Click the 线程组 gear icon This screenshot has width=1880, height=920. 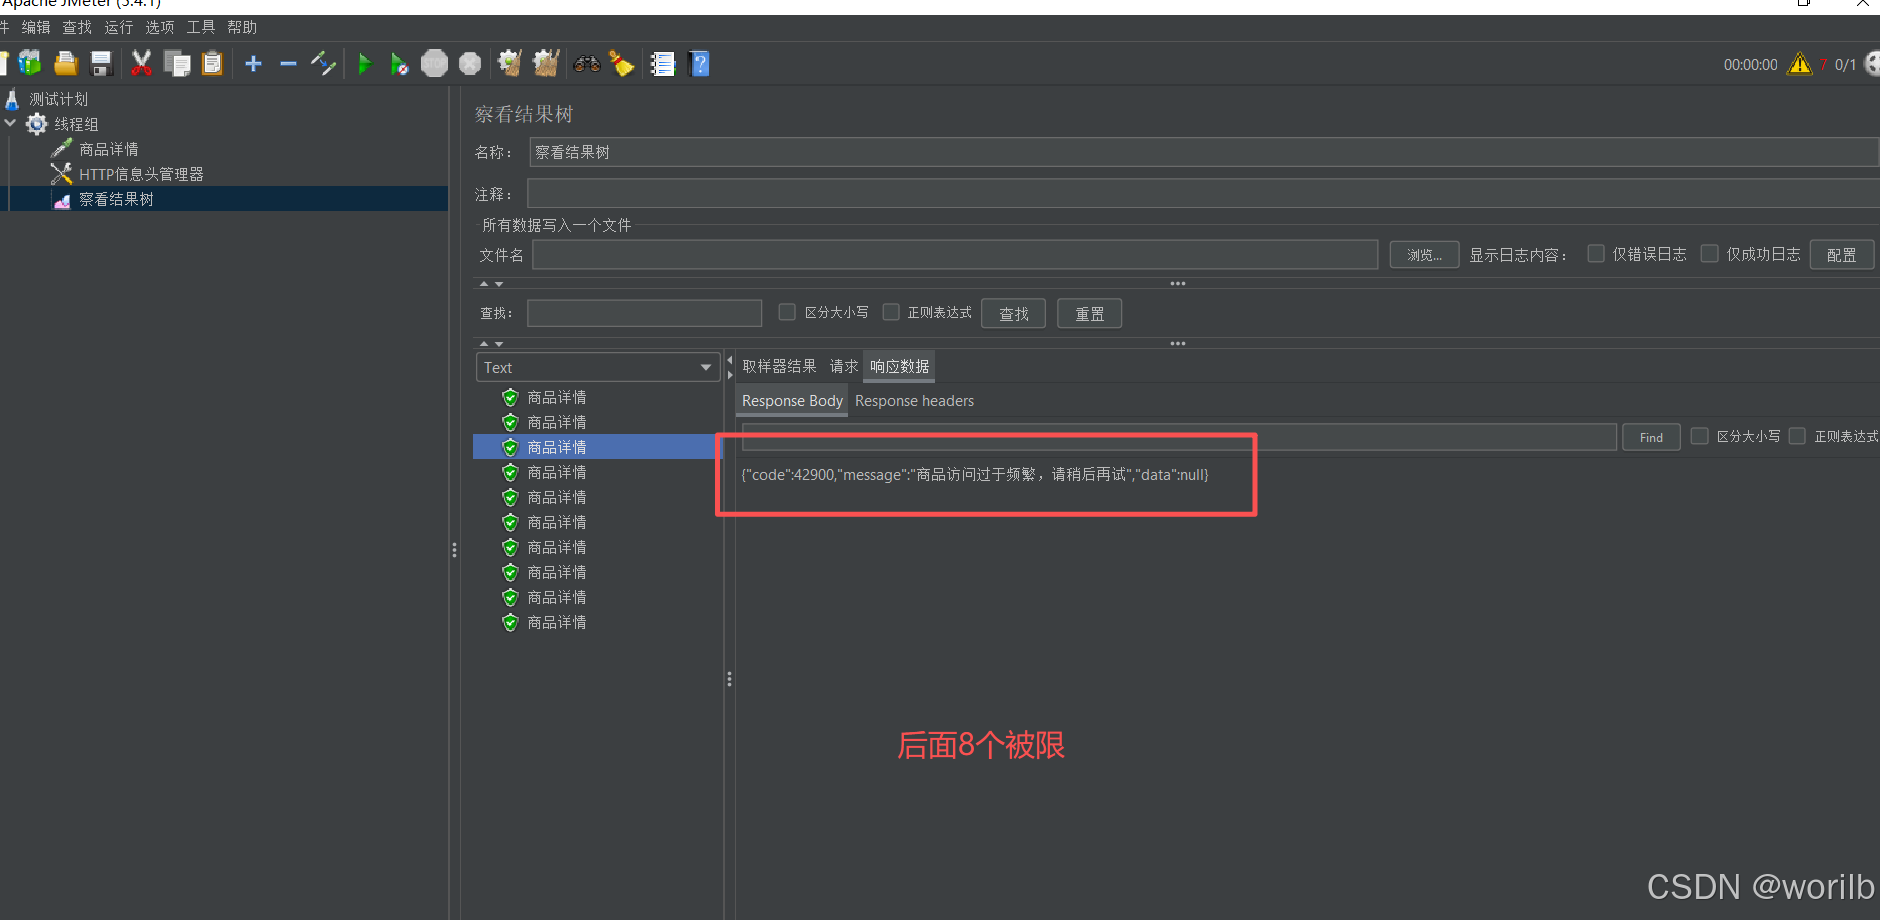tap(37, 124)
